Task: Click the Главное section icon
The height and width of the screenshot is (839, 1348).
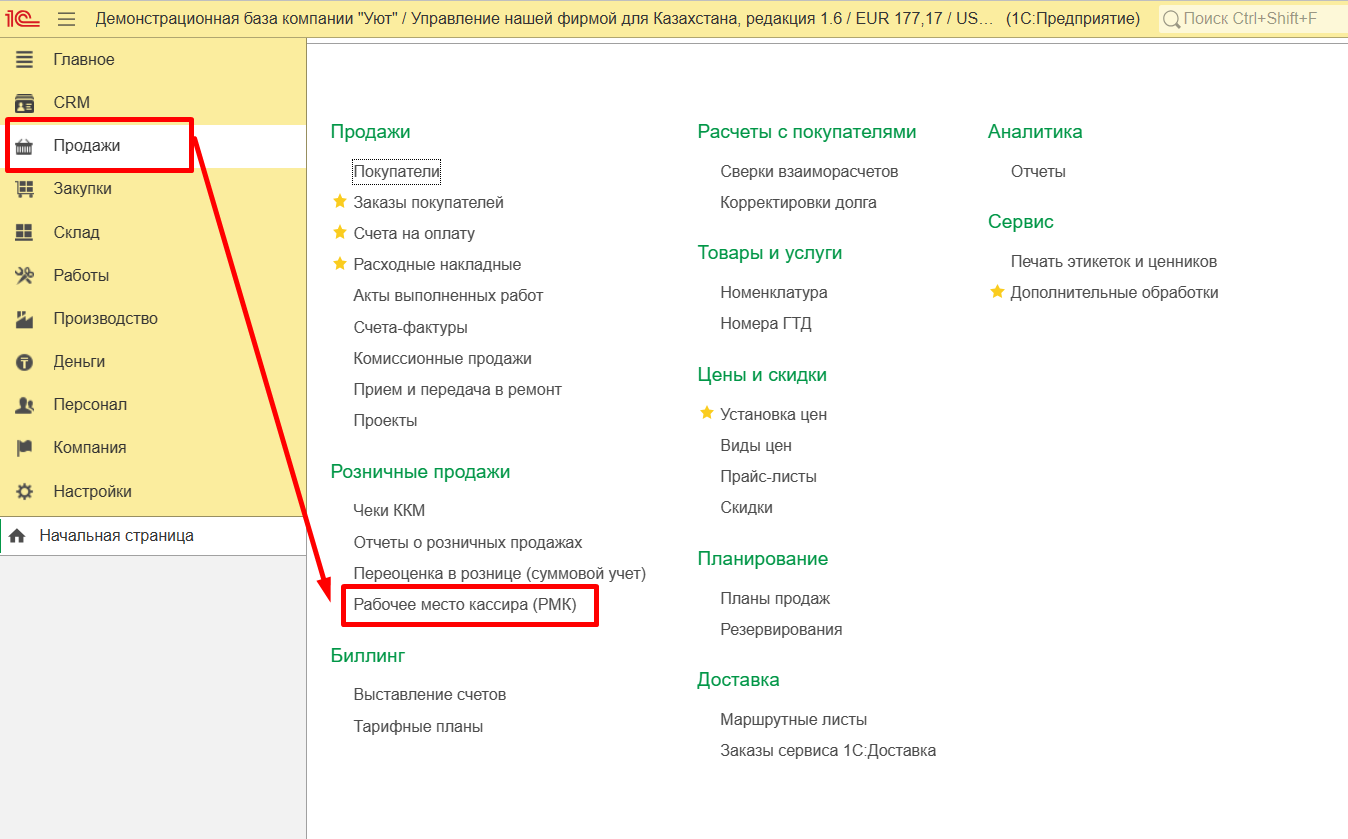Action: 24,60
